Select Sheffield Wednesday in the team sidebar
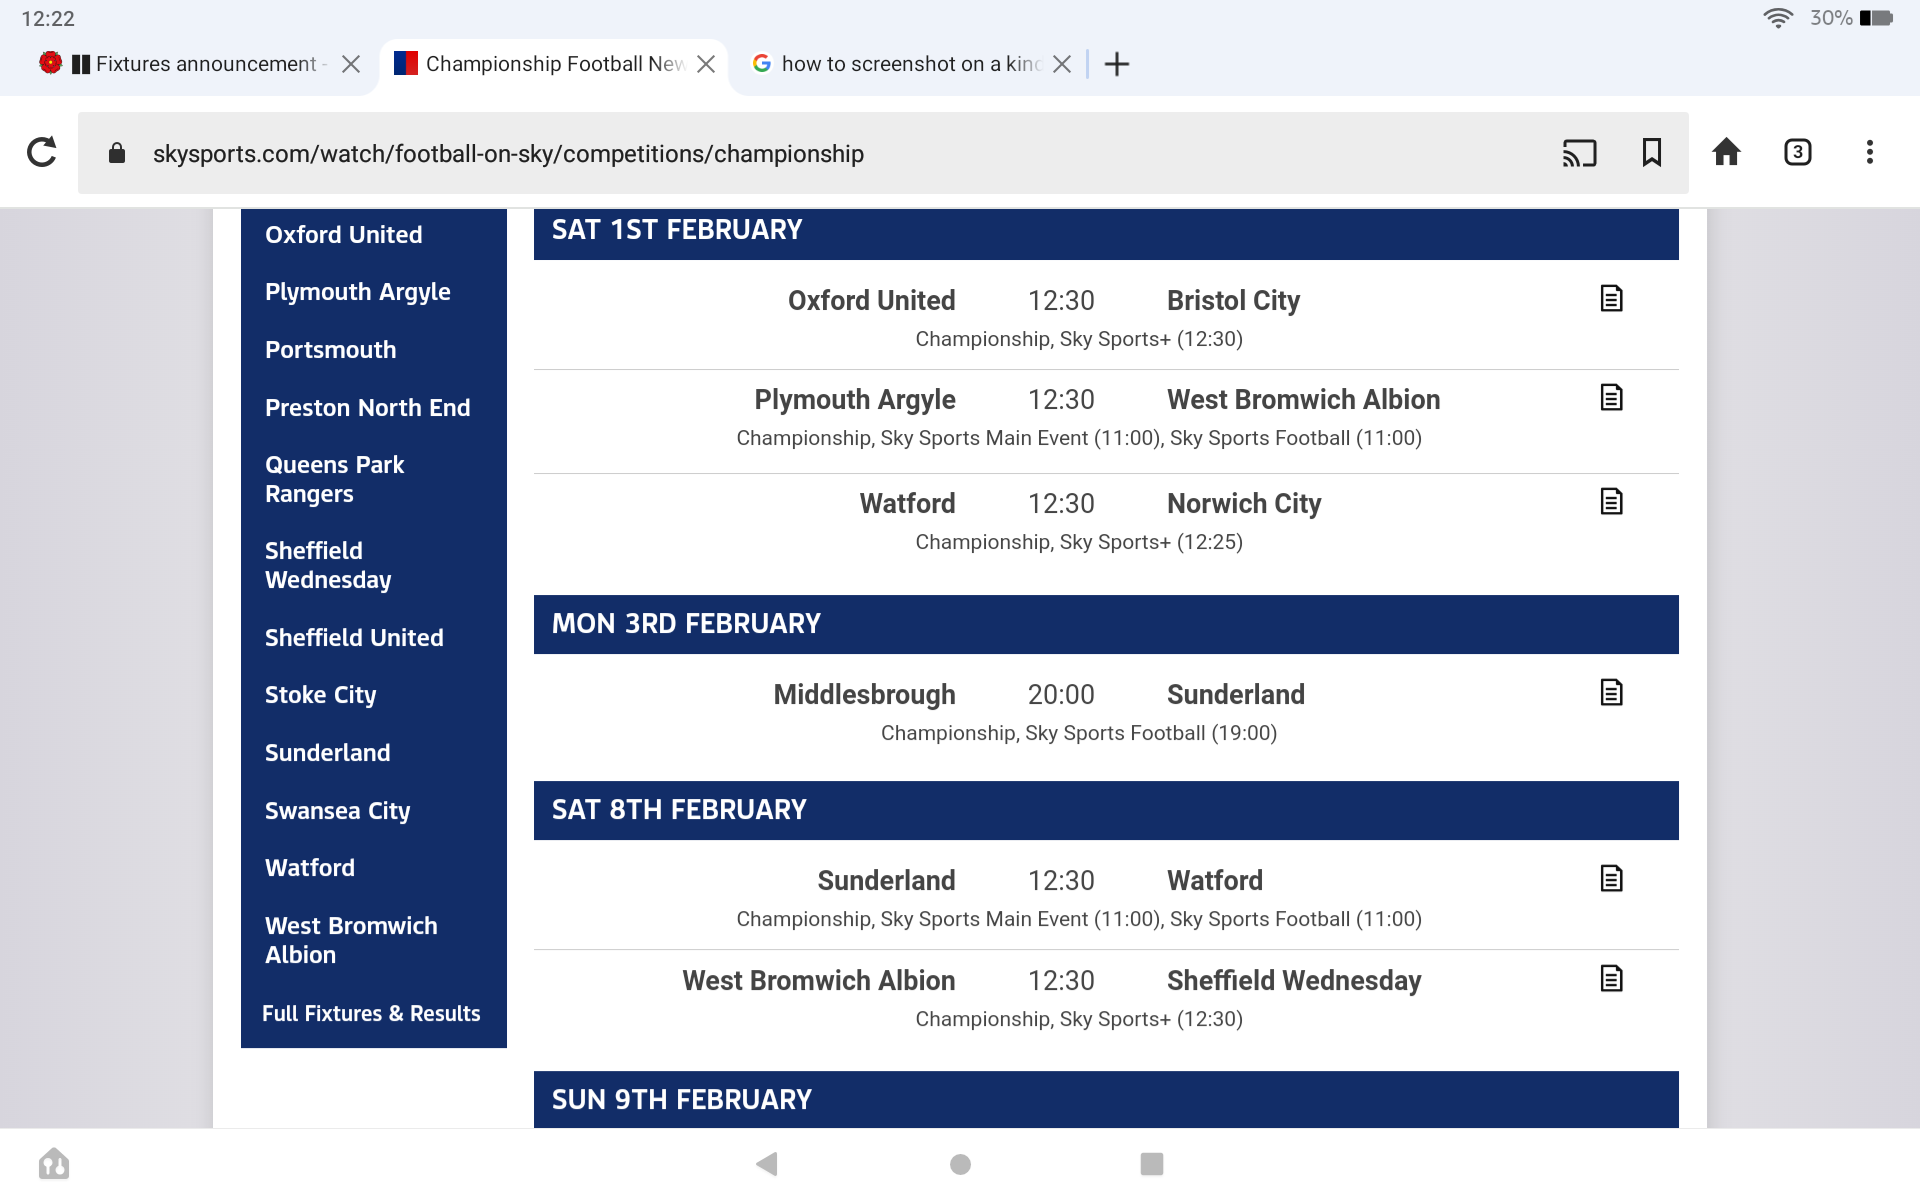Image resolution: width=1920 pixels, height=1200 pixels. click(328, 565)
